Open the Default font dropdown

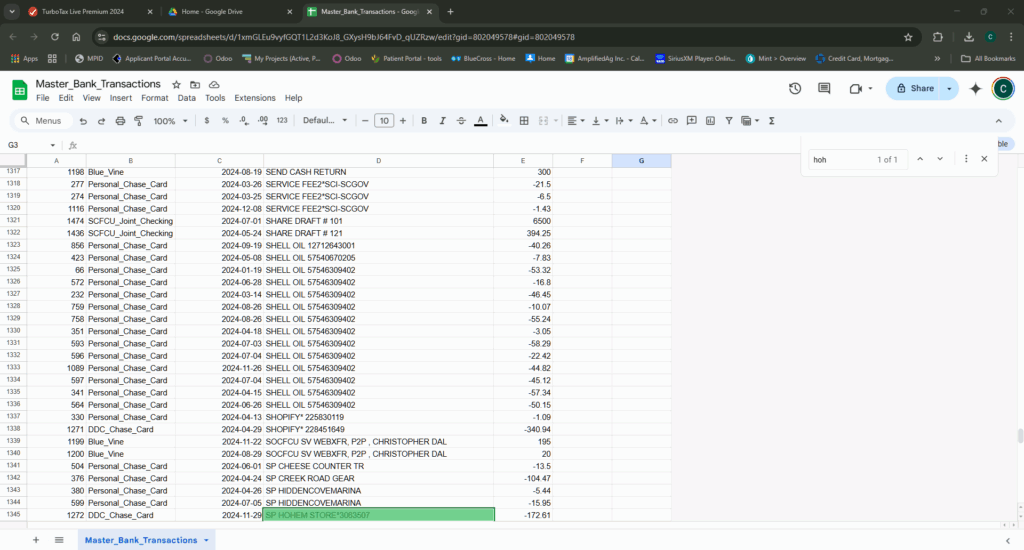tap(325, 121)
